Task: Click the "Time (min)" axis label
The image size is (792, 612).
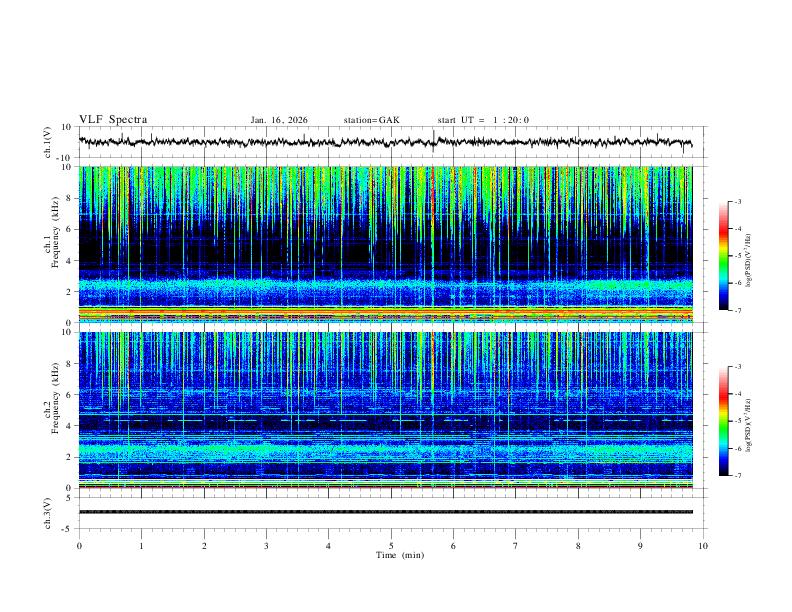Action: [x=400, y=555]
